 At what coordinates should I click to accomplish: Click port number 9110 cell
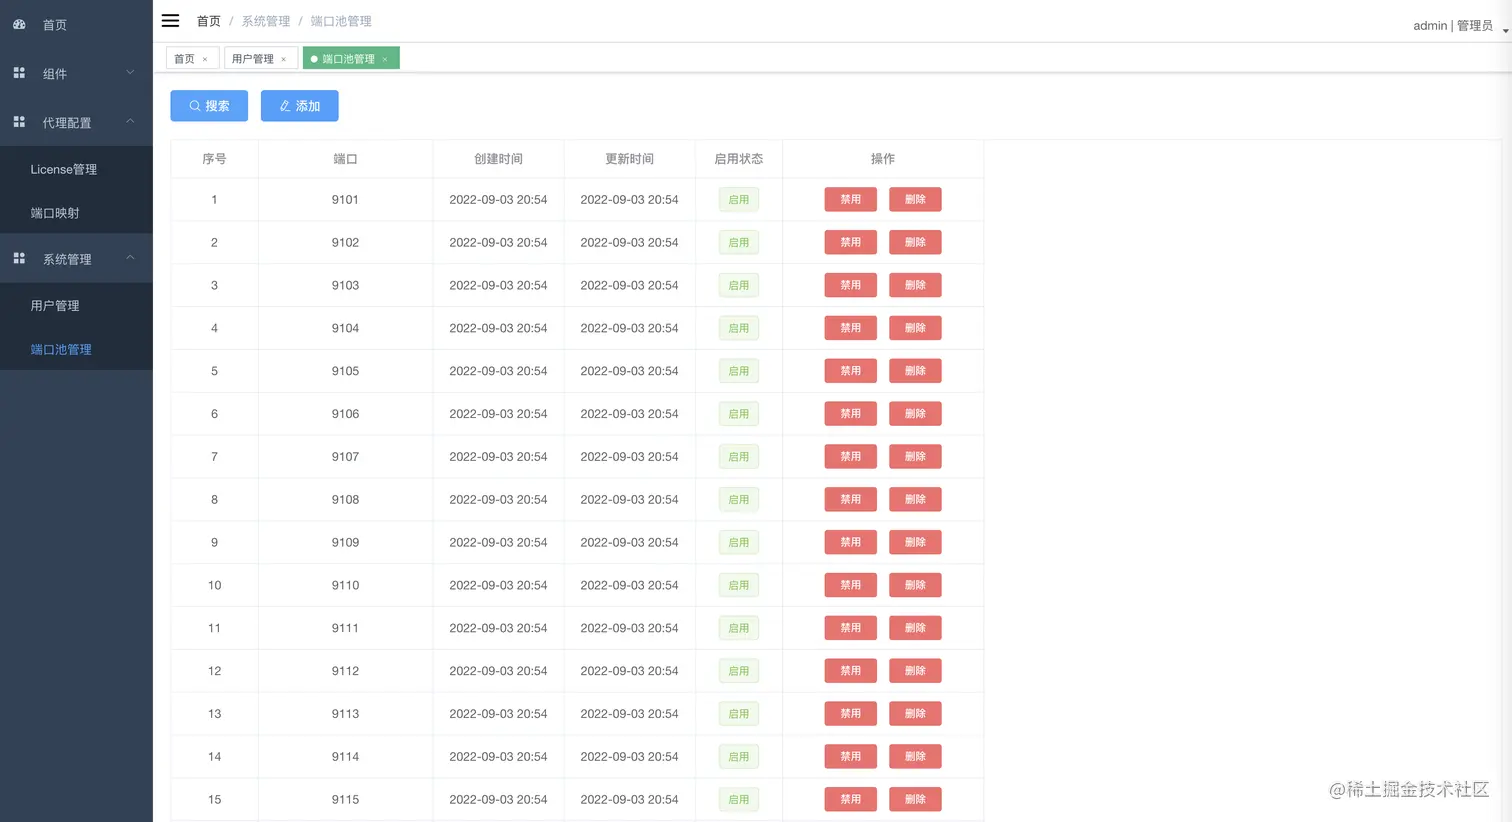(345, 585)
